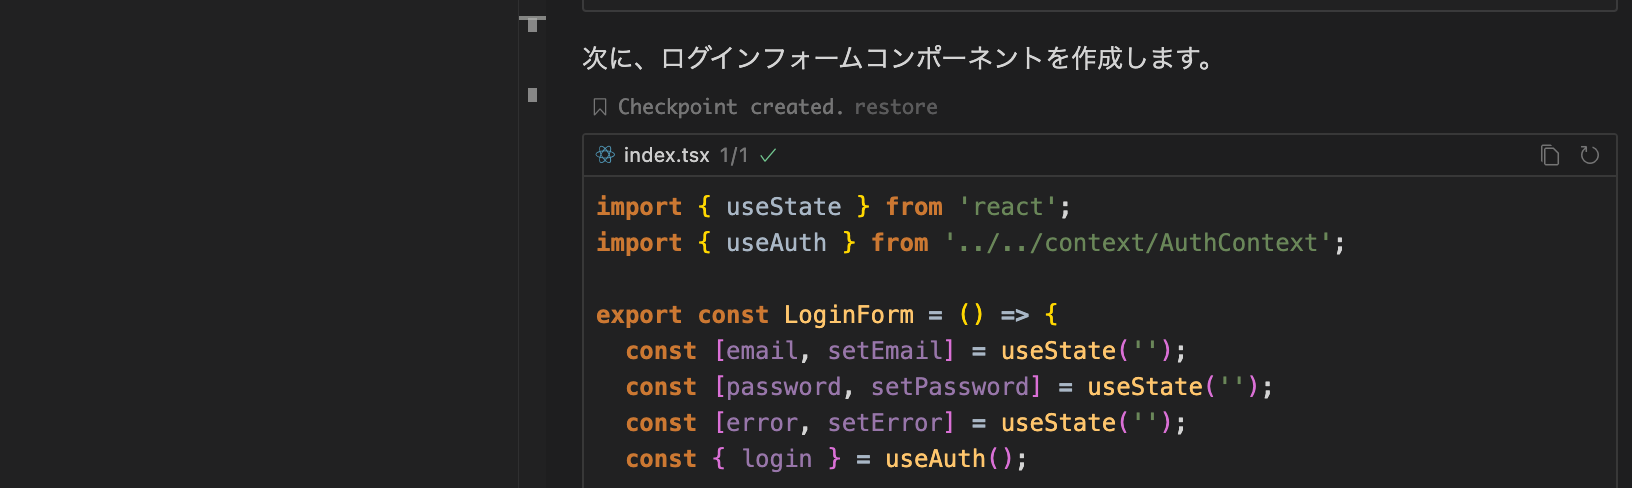The image size is (1632, 488).
Task: Click the restore checkpoint link
Action: pyautogui.click(x=895, y=107)
